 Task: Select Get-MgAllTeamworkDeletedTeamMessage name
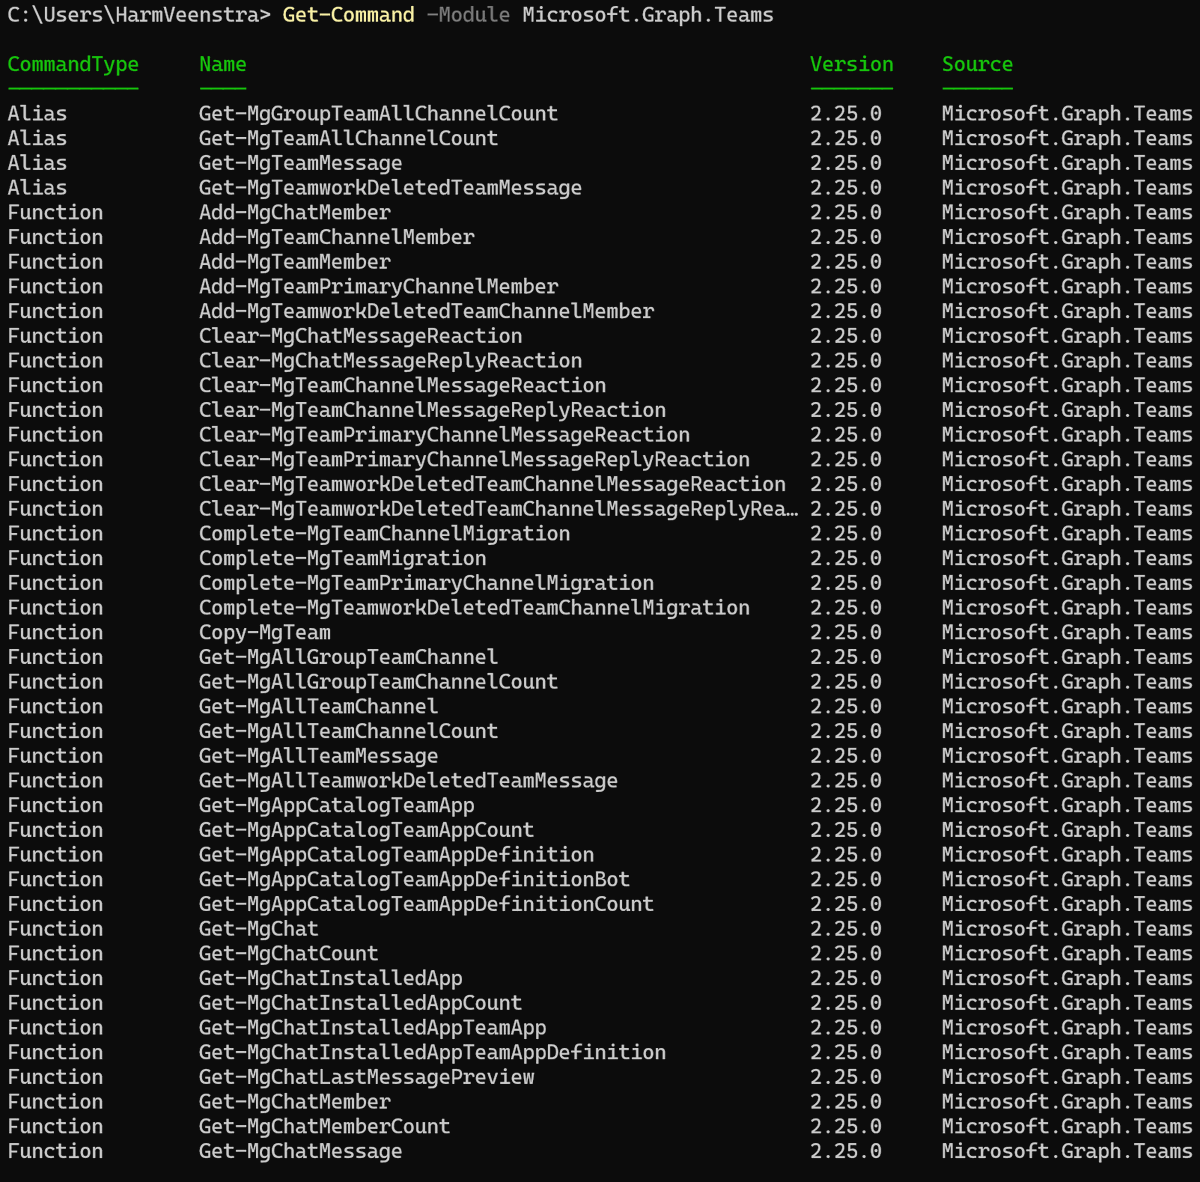click(409, 781)
